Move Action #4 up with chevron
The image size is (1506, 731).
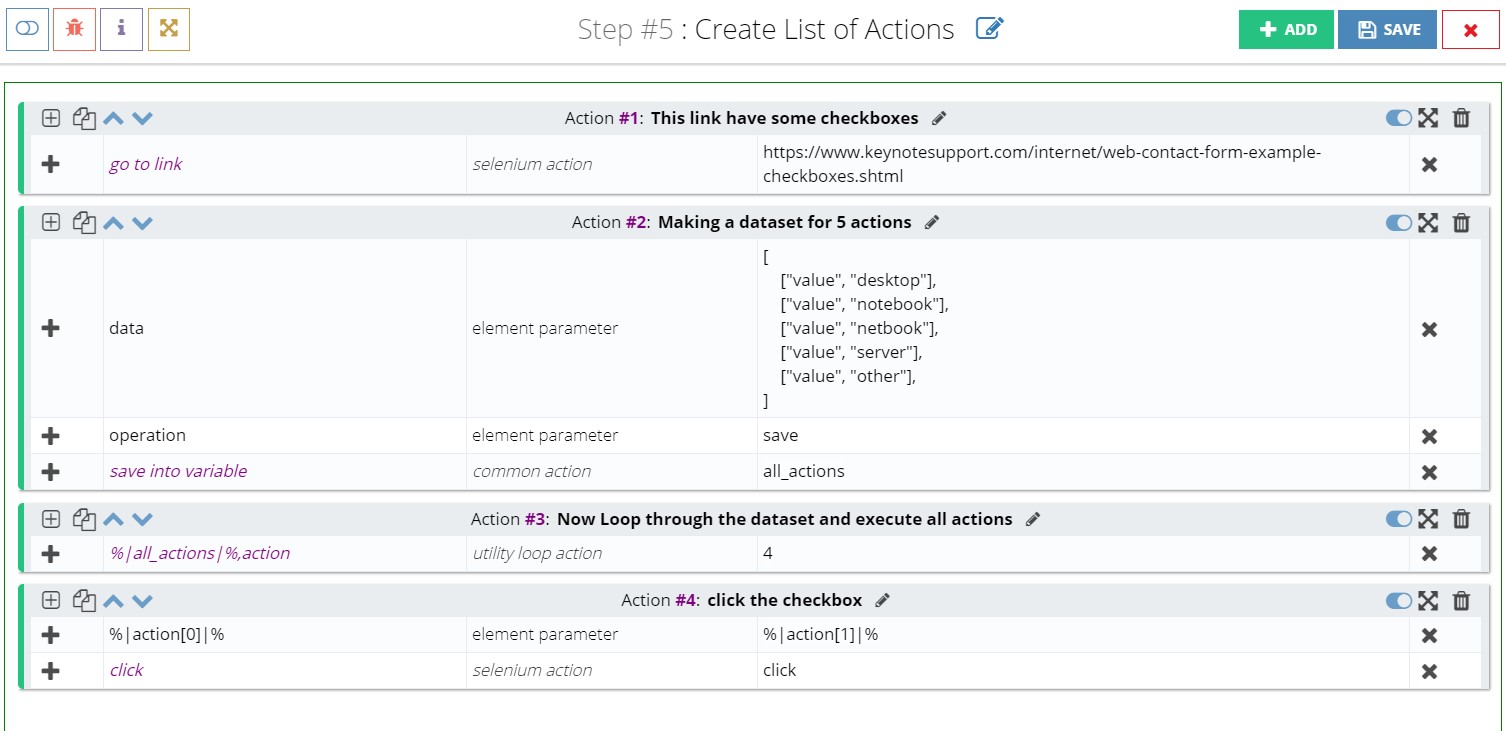(114, 600)
